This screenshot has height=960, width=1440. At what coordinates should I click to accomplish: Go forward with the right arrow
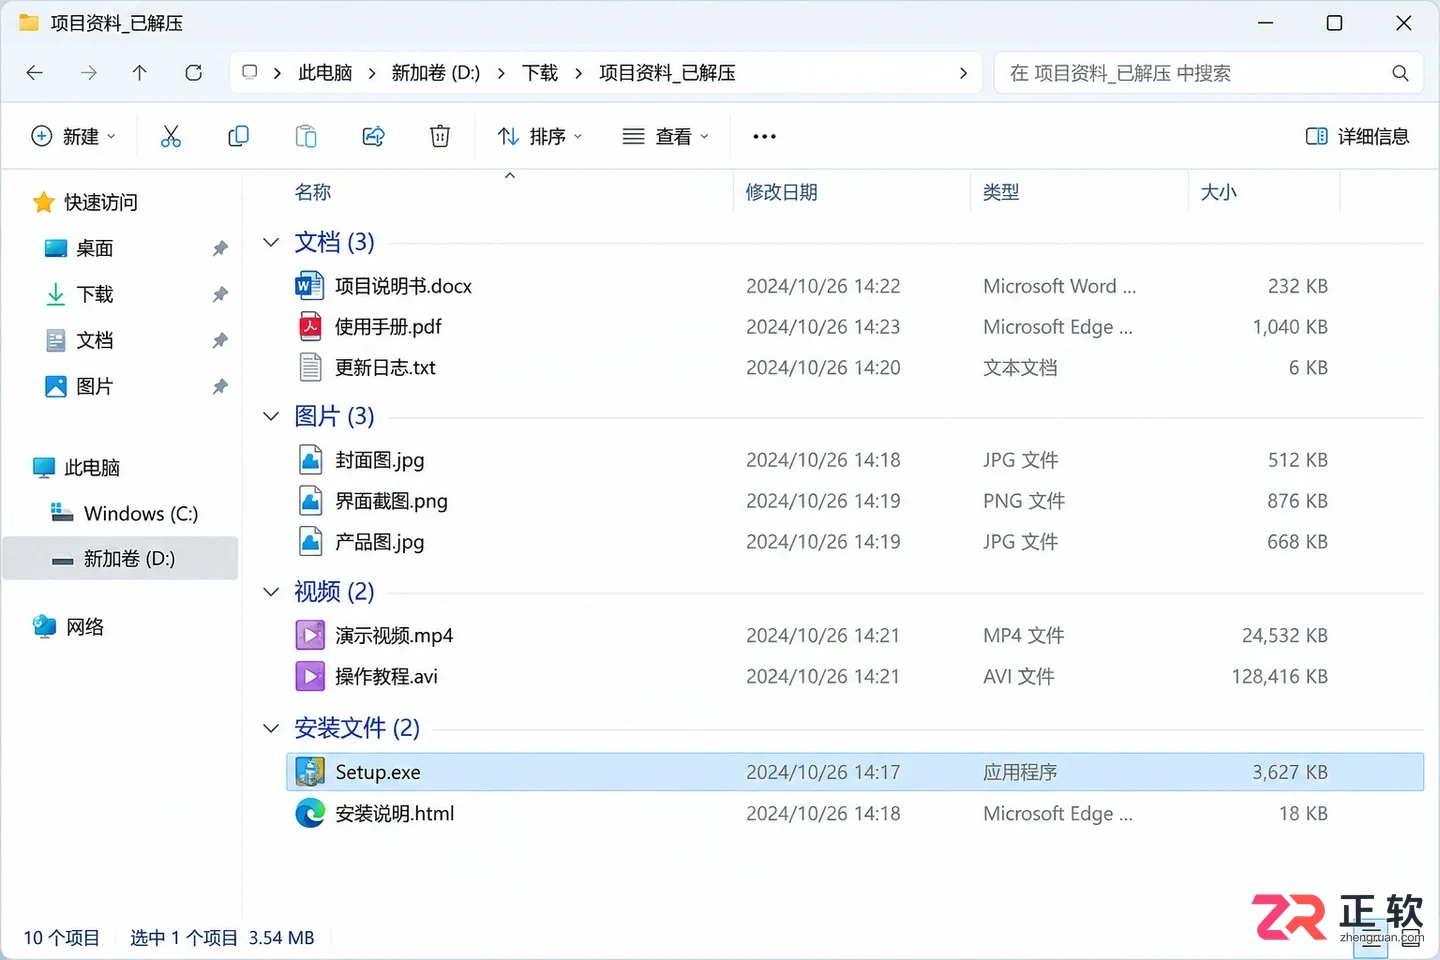tap(89, 73)
